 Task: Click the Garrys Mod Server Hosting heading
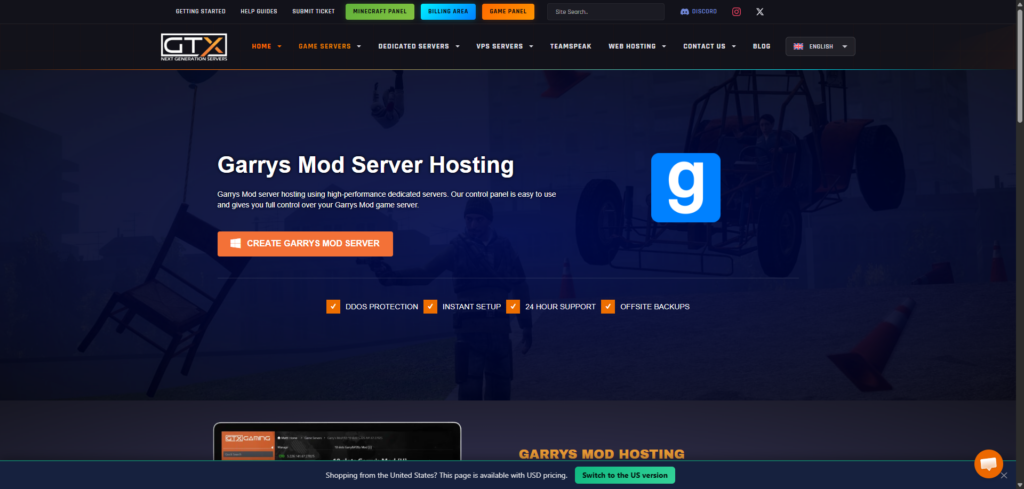point(366,165)
